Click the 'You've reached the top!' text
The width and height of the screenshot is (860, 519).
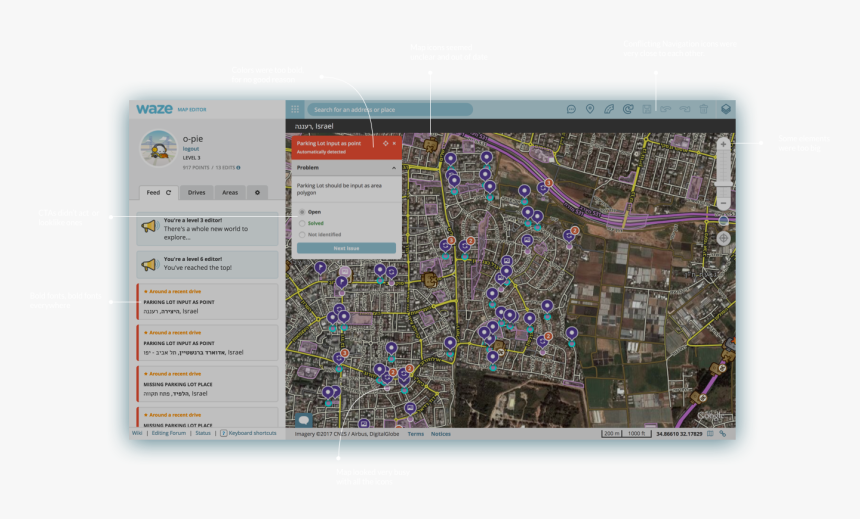point(197,268)
